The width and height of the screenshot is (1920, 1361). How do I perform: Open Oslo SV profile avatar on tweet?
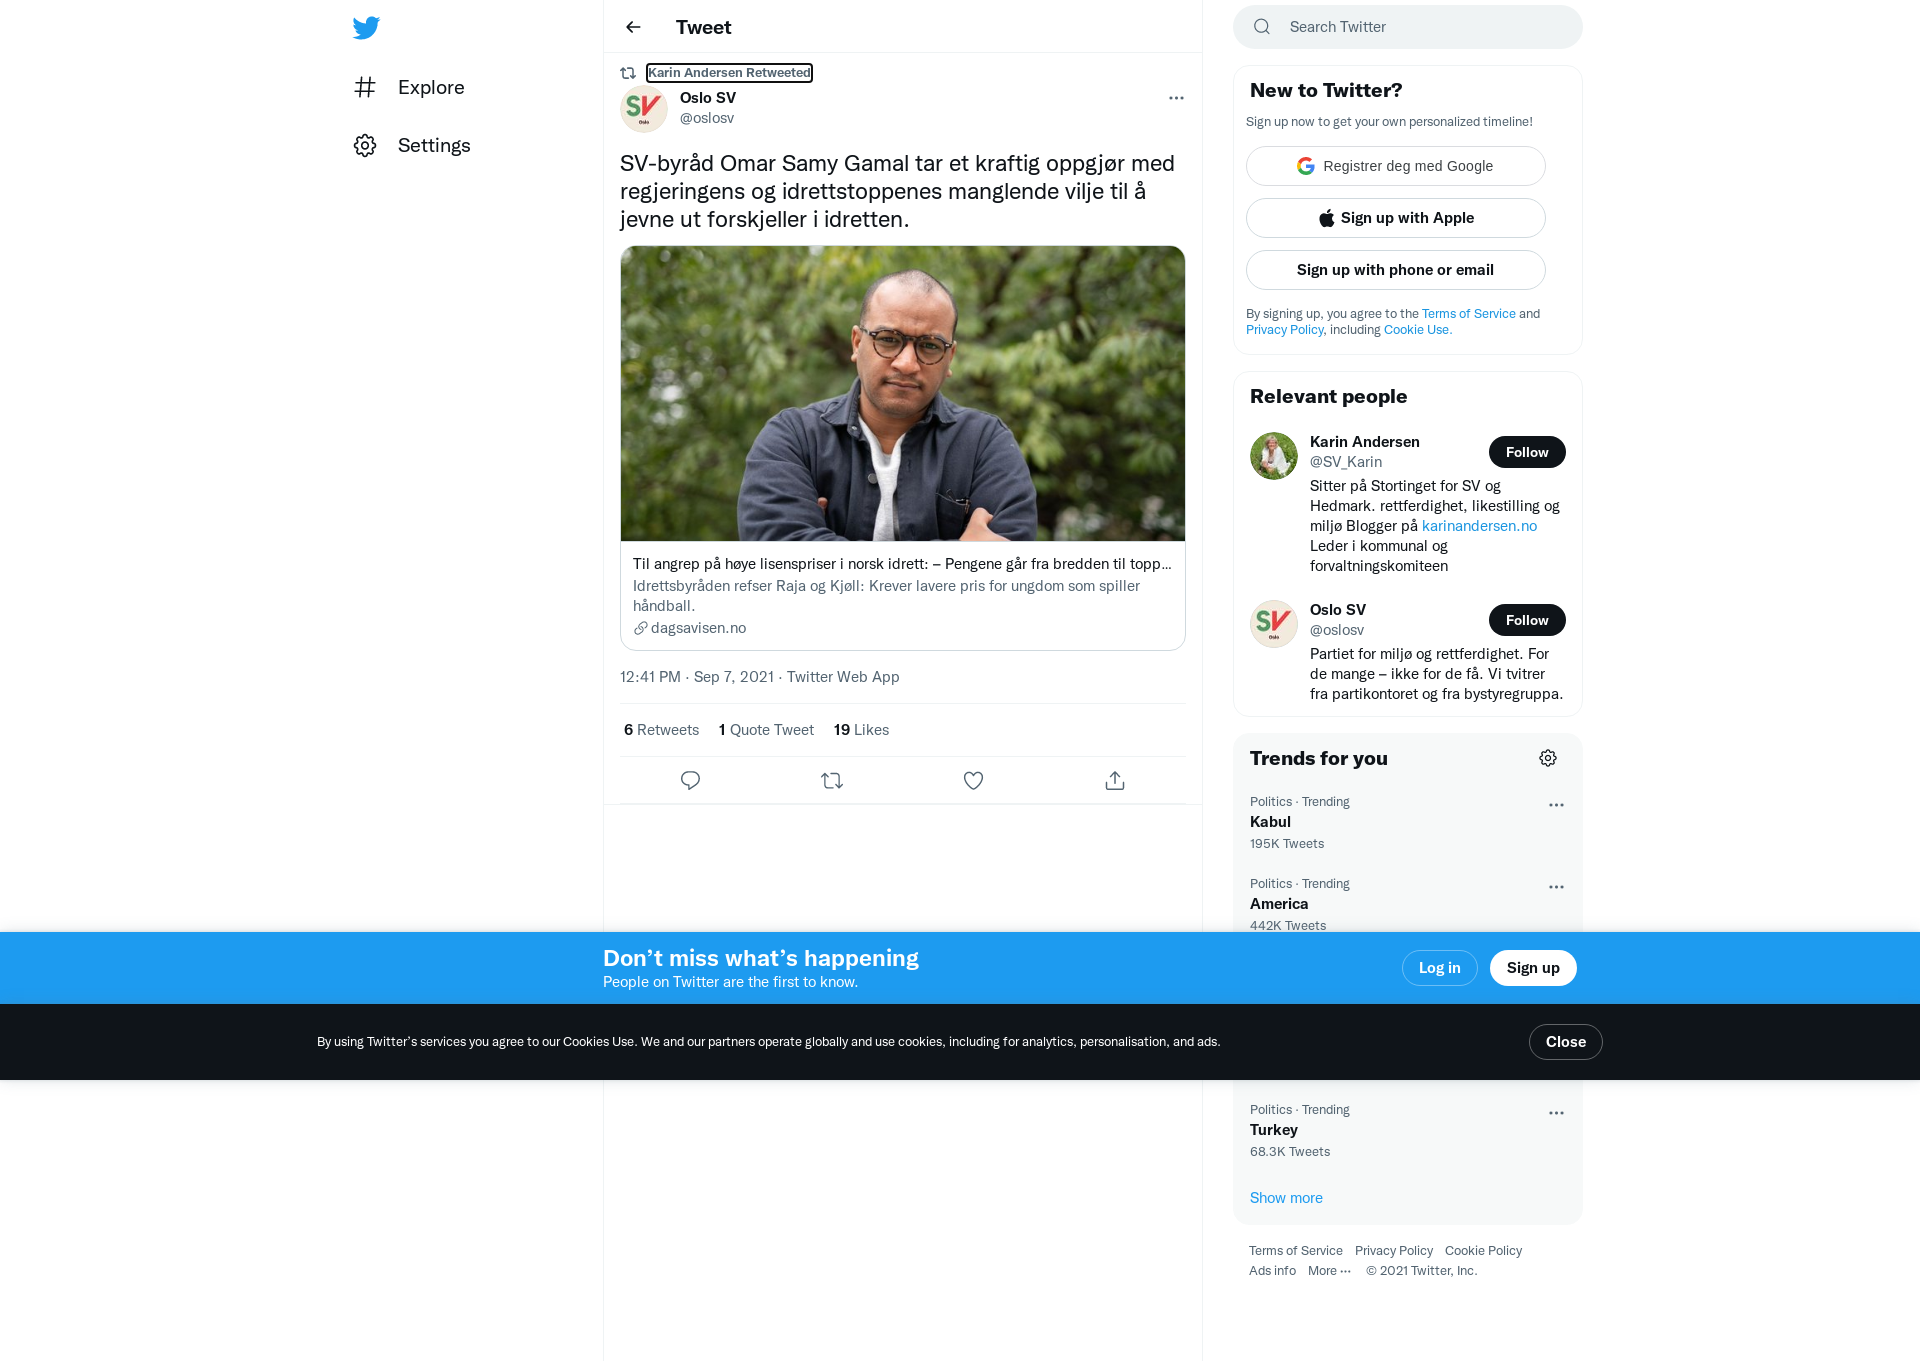pyautogui.click(x=644, y=108)
